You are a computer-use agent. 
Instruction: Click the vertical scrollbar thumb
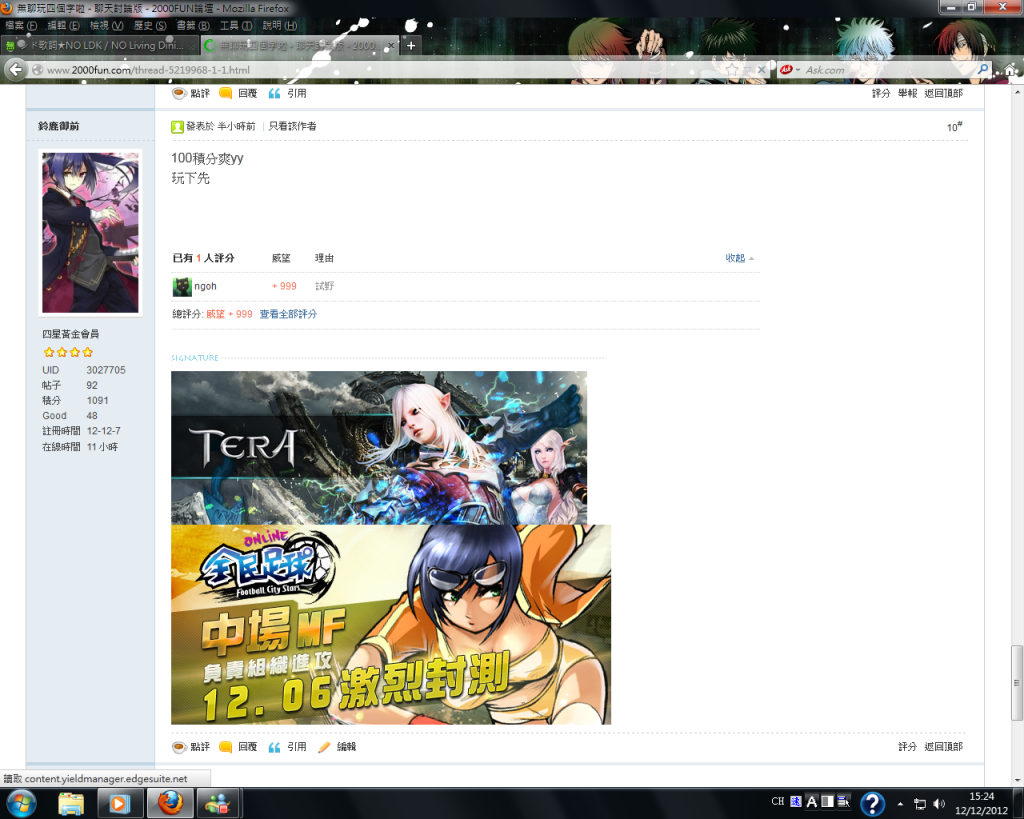click(1017, 682)
